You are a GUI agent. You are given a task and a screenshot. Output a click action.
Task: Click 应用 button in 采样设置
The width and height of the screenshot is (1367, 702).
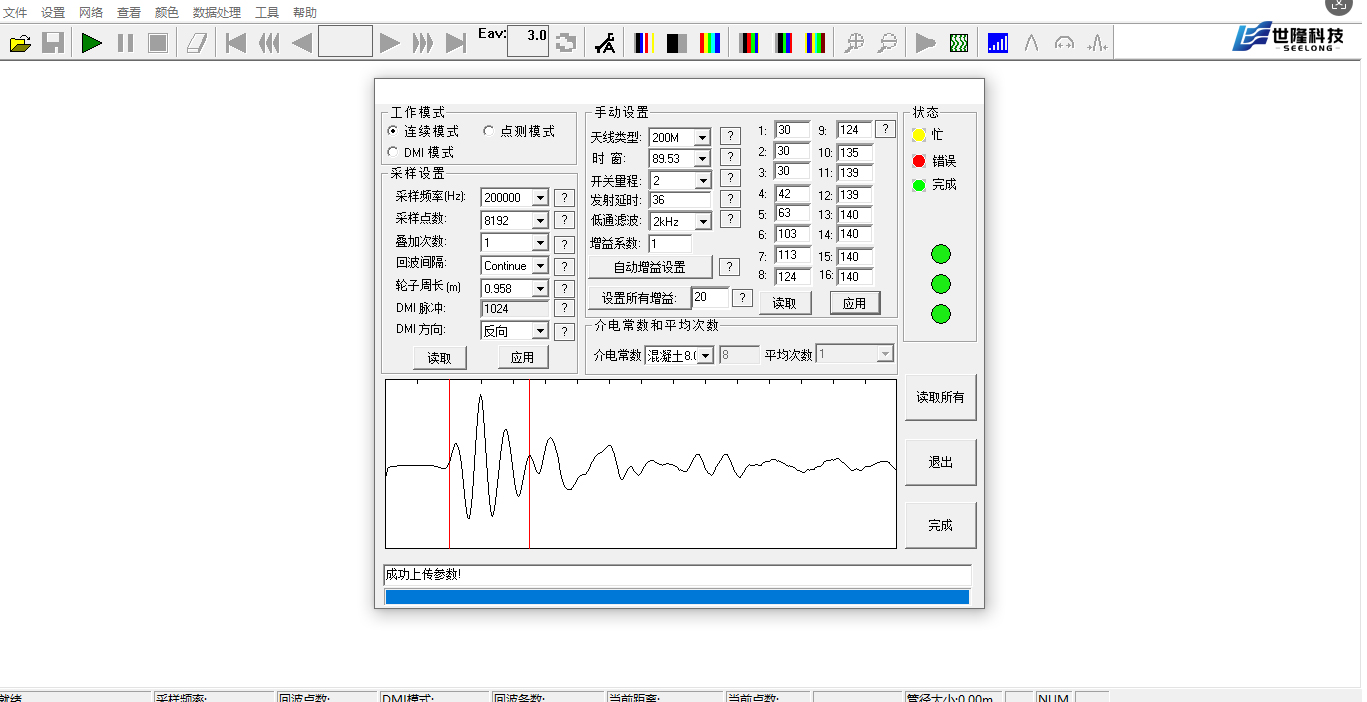point(523,358)
